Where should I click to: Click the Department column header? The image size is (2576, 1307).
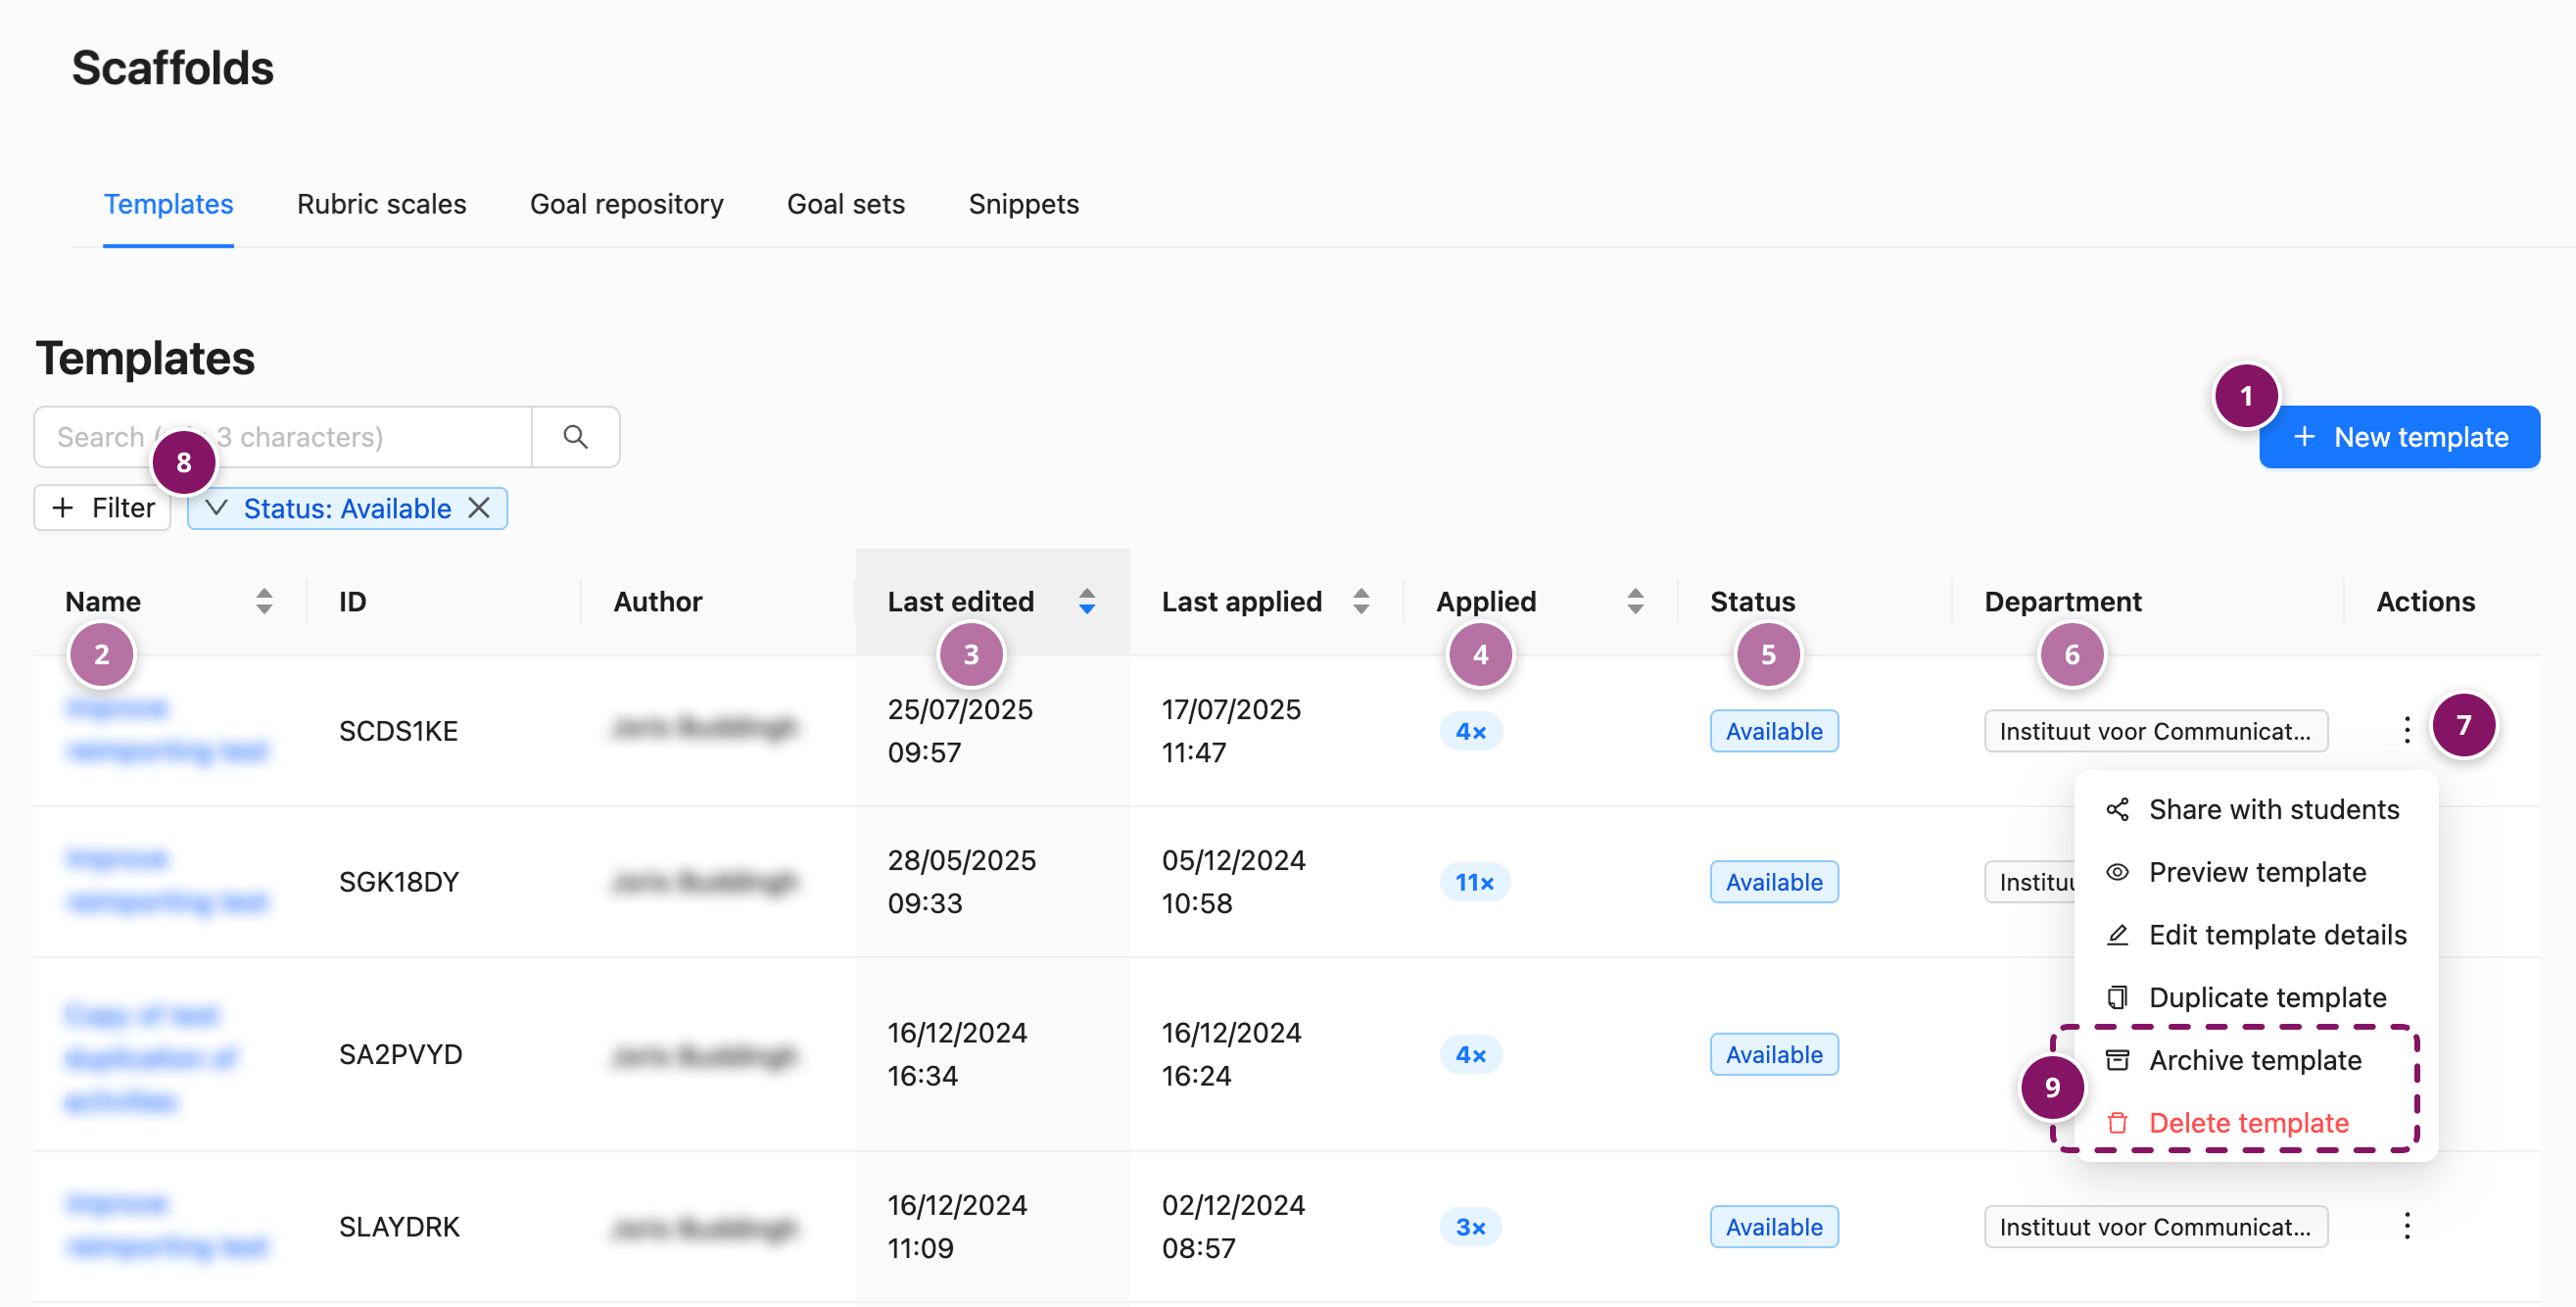(2063, 601)
